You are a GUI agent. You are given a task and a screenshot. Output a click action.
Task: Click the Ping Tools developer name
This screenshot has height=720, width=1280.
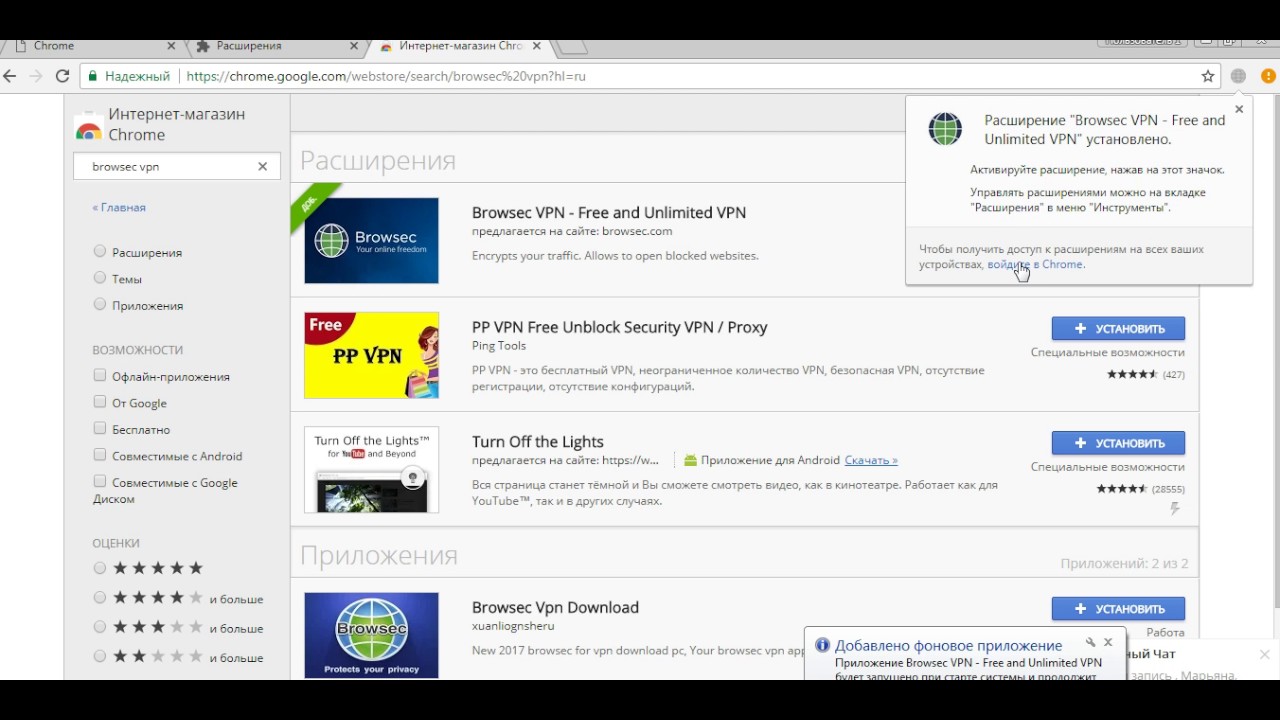(x=499, y=346)
